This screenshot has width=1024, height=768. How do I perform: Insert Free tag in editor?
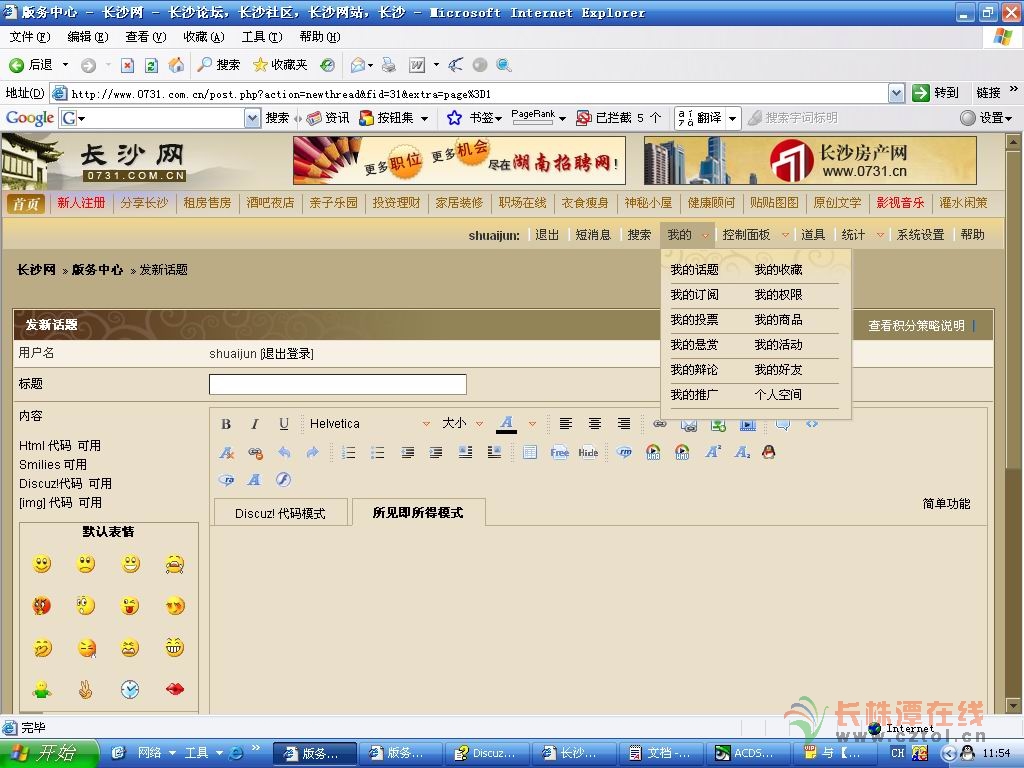[560, 453]
